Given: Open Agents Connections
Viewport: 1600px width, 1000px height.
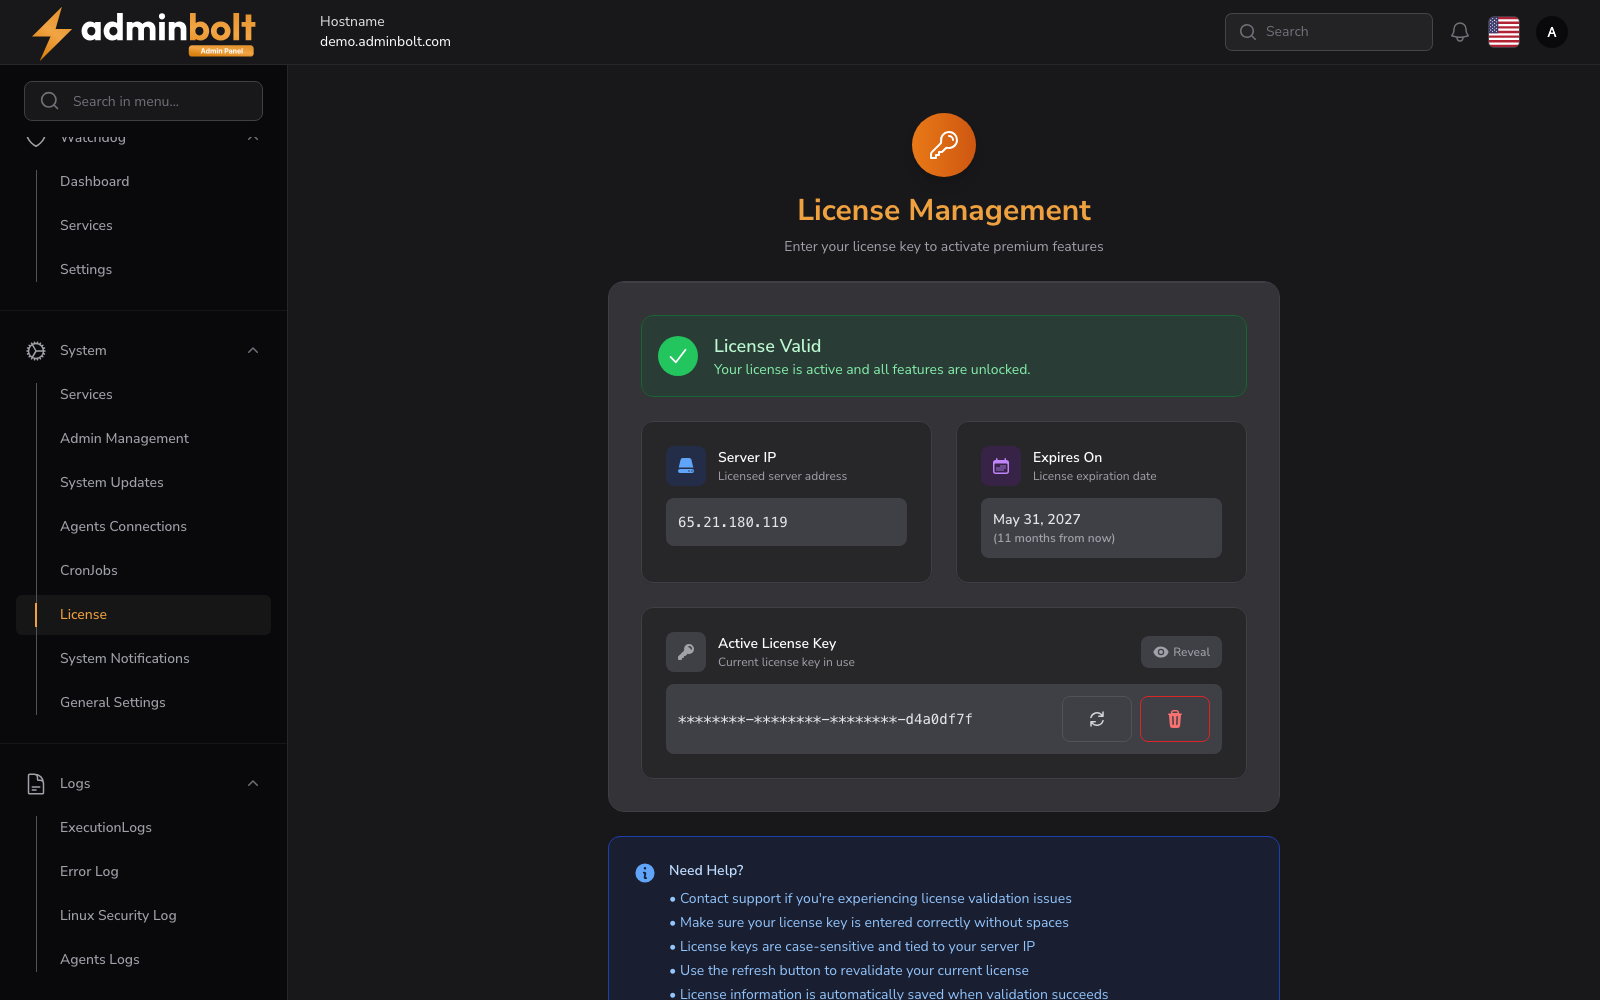Looking at the screenshot, I should pyautogui.click(x=123, y=527).
